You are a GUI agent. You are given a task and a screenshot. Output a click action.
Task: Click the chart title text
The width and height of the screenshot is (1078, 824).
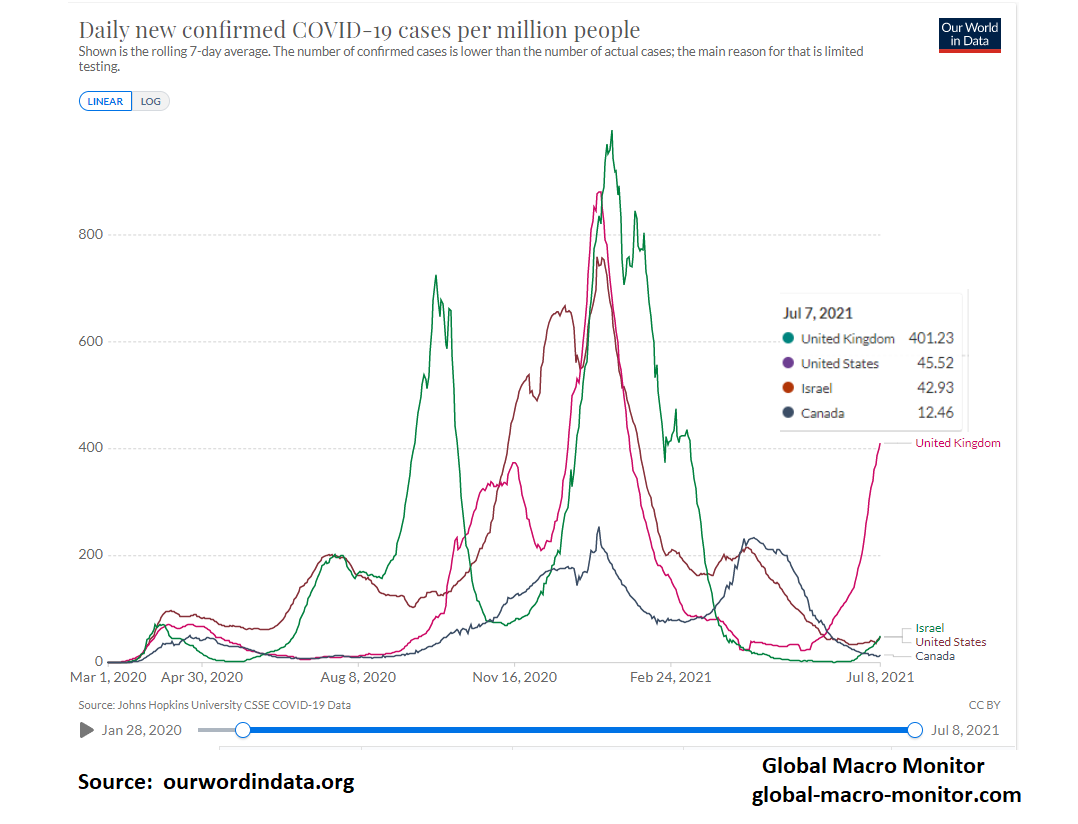[x=359, y=30]
